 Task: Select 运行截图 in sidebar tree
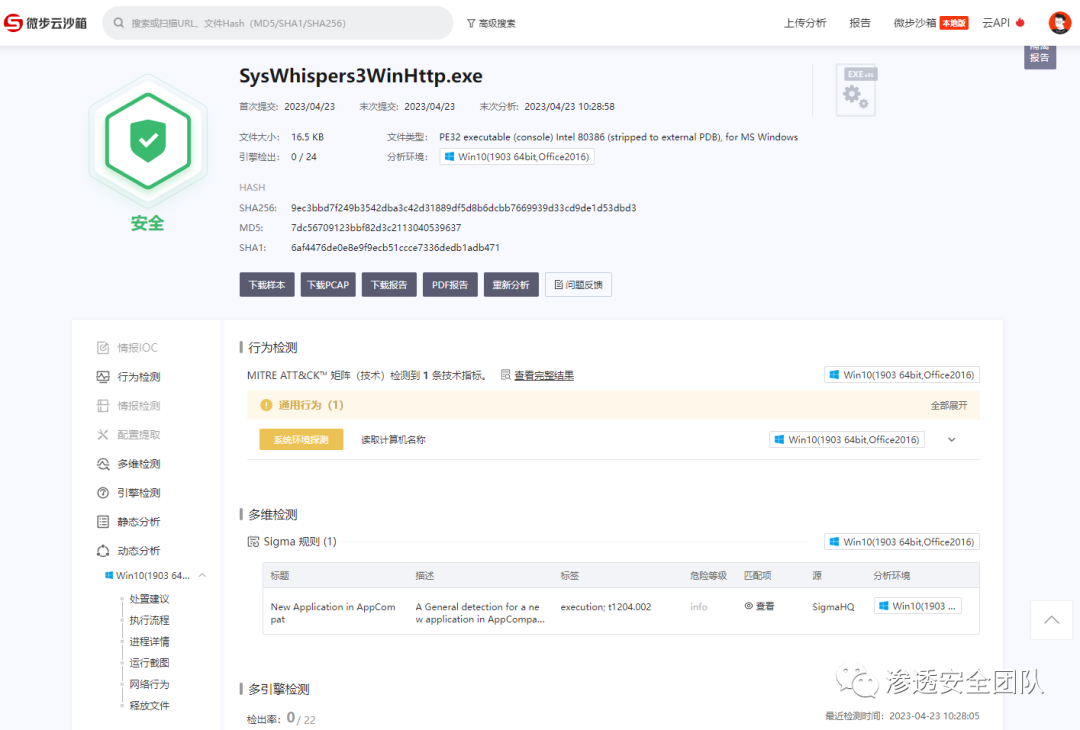click(x=149, y=663)
